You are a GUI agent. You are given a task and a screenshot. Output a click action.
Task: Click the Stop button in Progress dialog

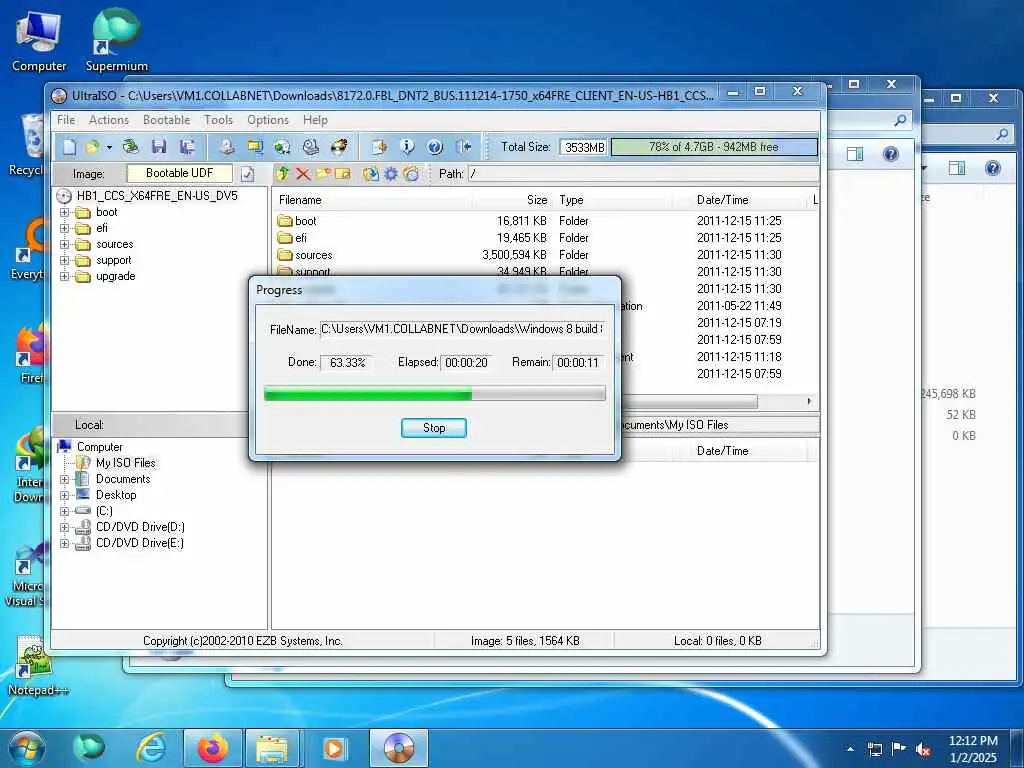click(x=434, y=428)
